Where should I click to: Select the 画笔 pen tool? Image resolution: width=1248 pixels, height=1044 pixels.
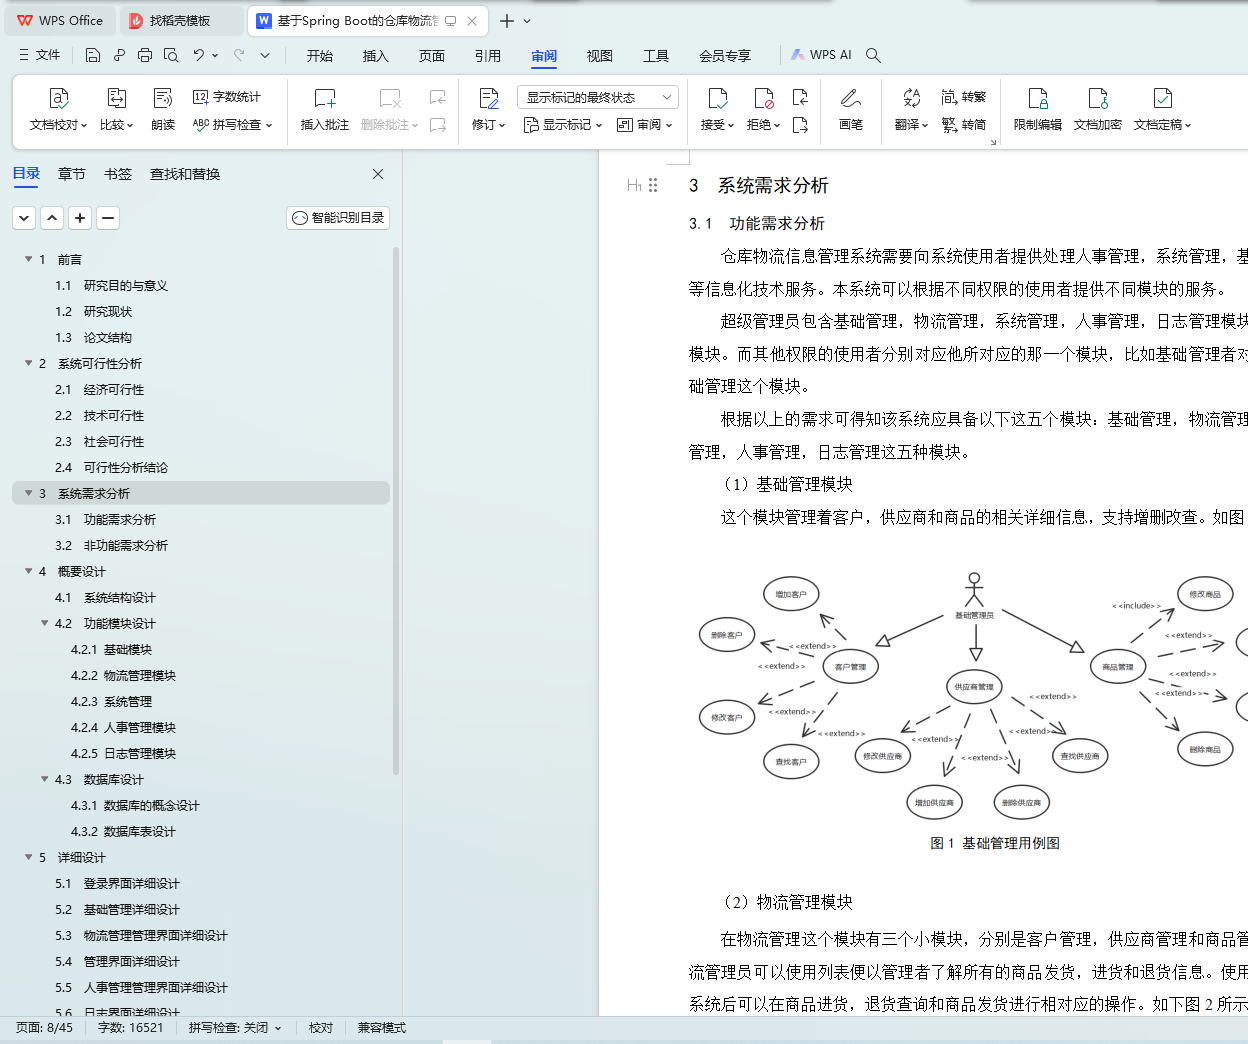click(851, 110)
